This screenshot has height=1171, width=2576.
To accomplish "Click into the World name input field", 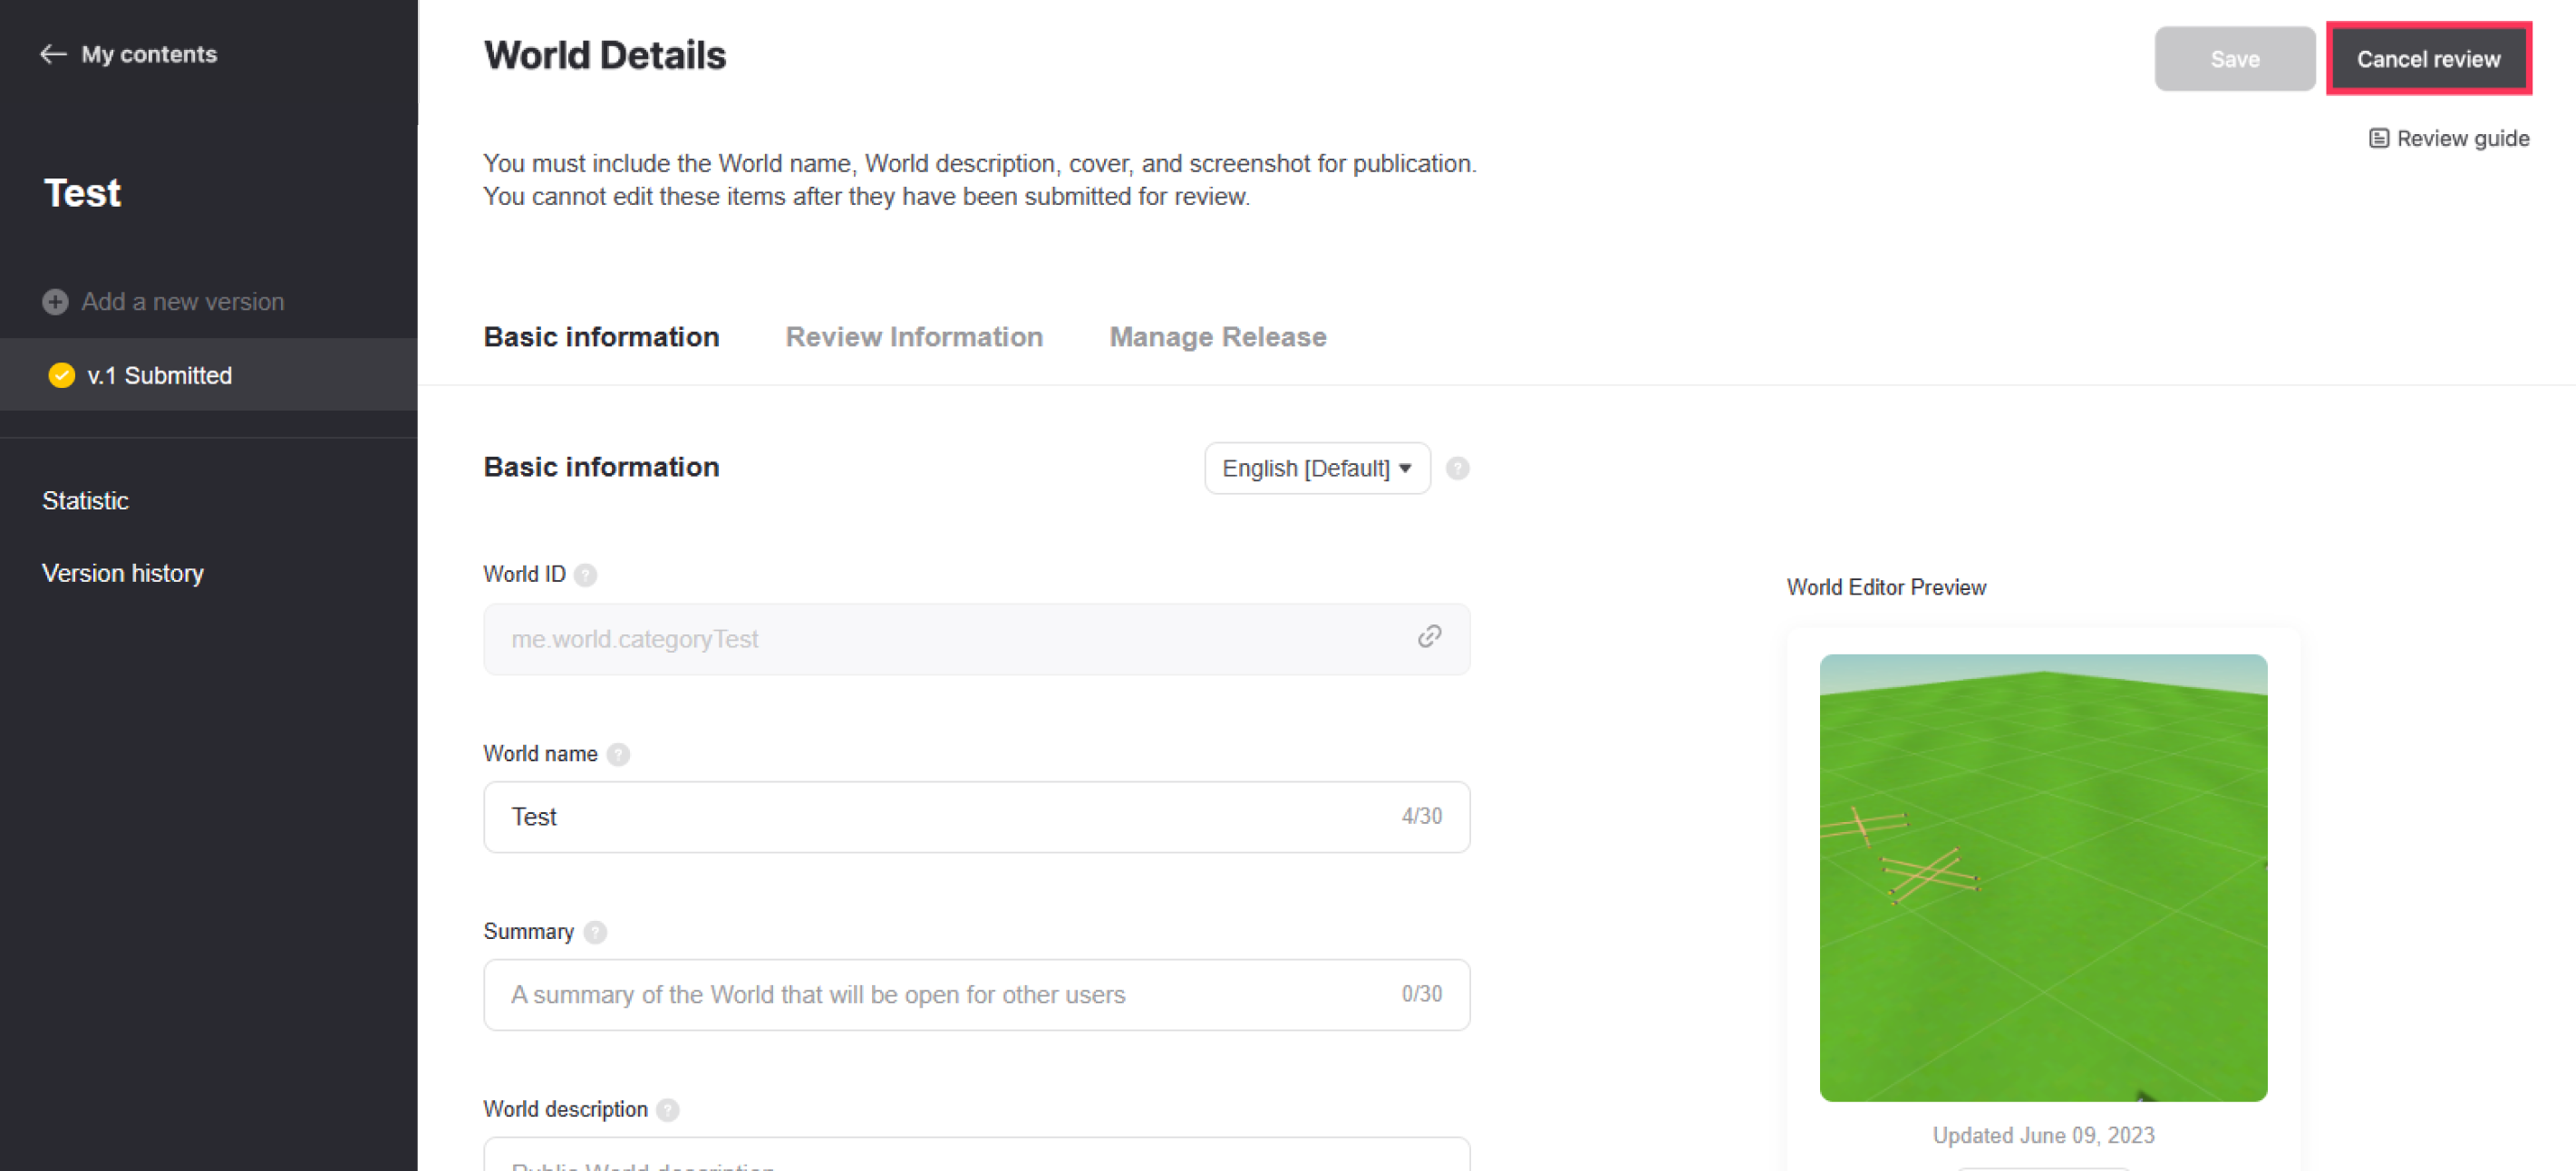I will click(x=940, y=817).
